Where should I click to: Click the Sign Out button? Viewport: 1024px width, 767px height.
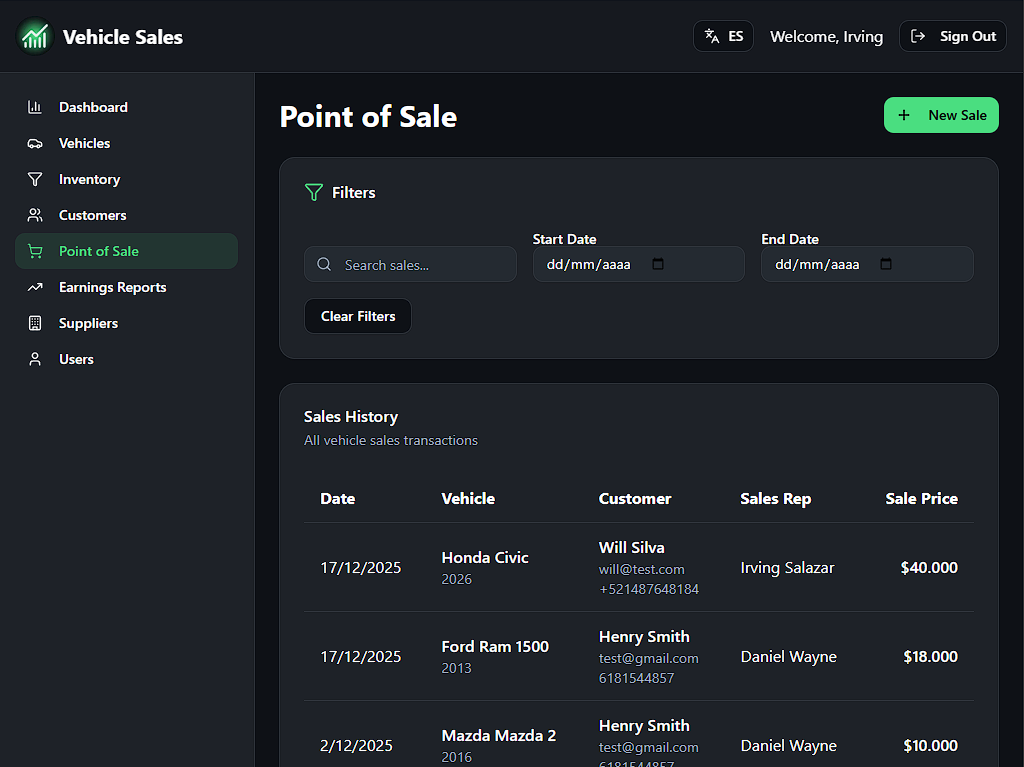[x=953, y=36]
